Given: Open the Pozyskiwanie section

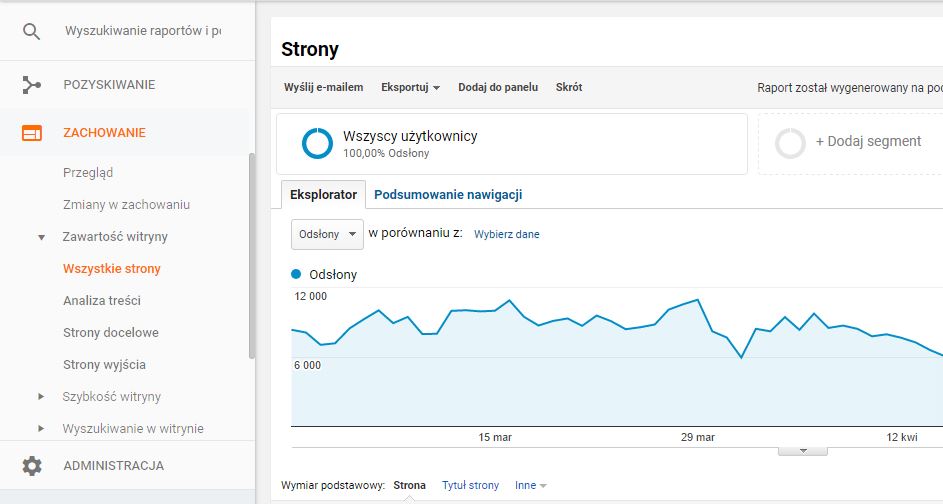Looking at the screenshot, I should tap(109, 85).
